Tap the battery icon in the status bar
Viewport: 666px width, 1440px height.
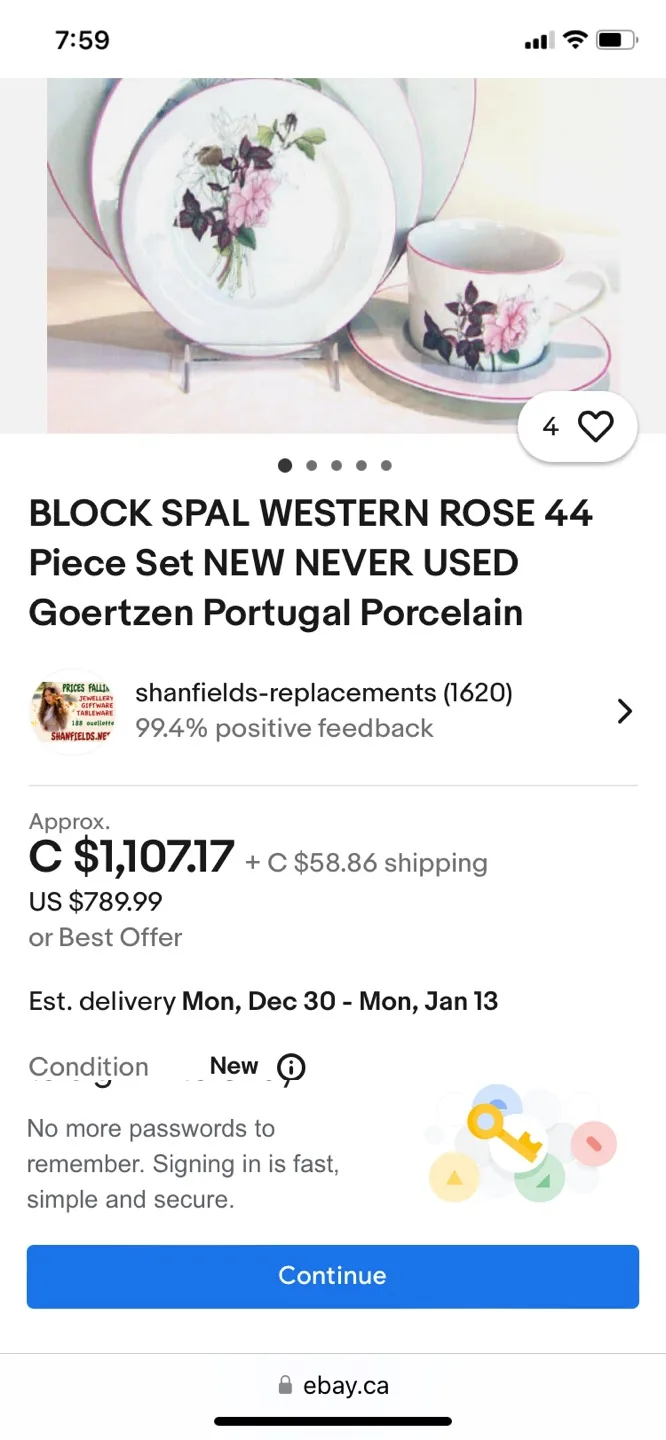tap(614, 39)
